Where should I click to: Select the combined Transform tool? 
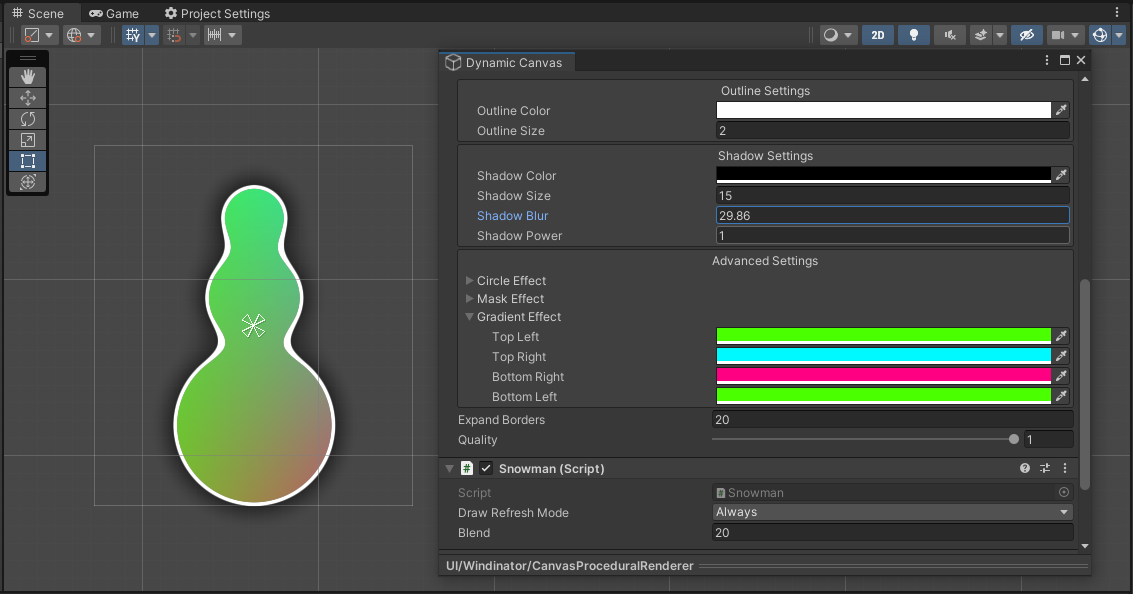27,181
